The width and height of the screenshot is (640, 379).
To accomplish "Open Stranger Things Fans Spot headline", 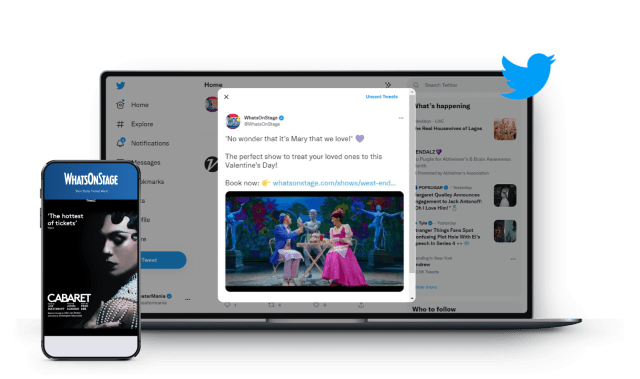I will click(x=447, y=237).
